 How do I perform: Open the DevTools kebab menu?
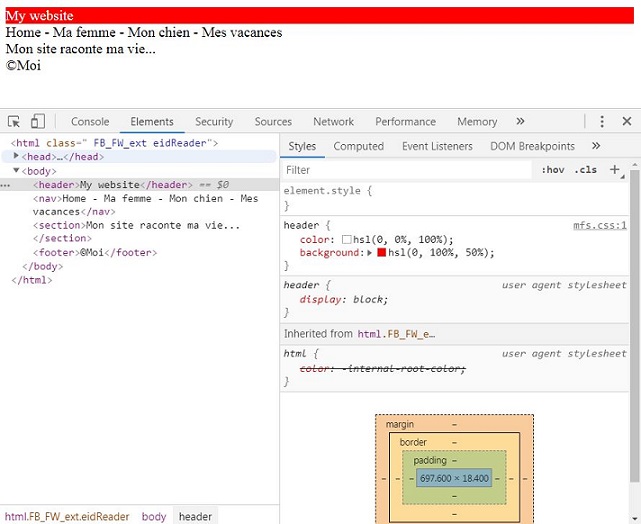click(602, 122)
